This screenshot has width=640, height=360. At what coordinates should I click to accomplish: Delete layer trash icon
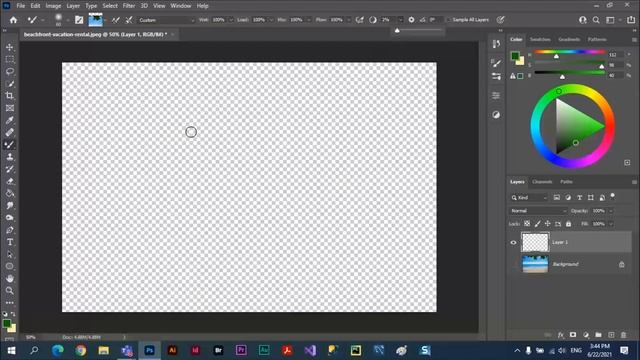coord(624,335)
